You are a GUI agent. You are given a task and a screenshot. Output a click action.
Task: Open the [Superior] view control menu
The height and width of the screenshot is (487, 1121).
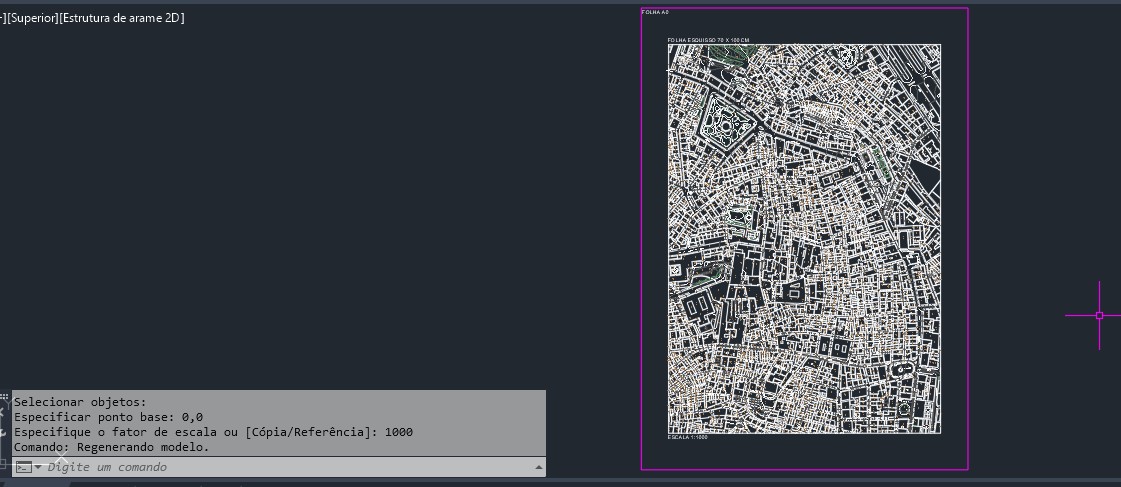pos(32,18)
